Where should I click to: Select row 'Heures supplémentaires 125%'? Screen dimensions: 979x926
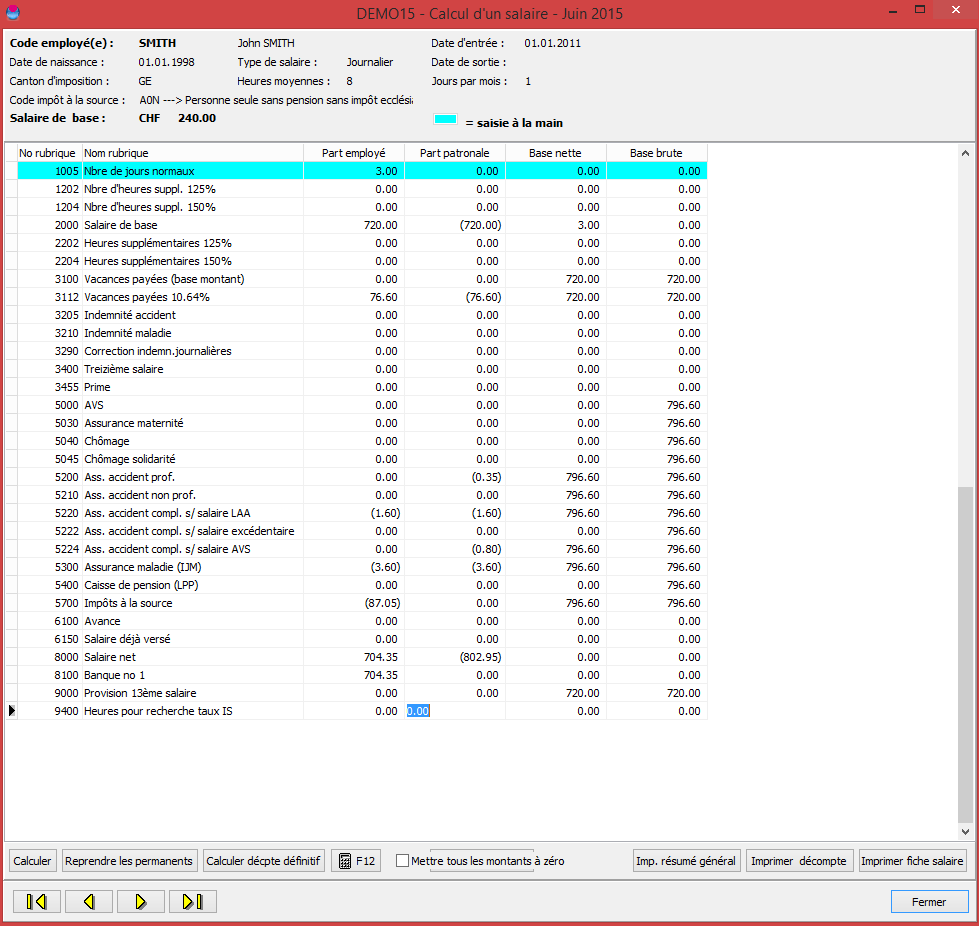[362, 243]
